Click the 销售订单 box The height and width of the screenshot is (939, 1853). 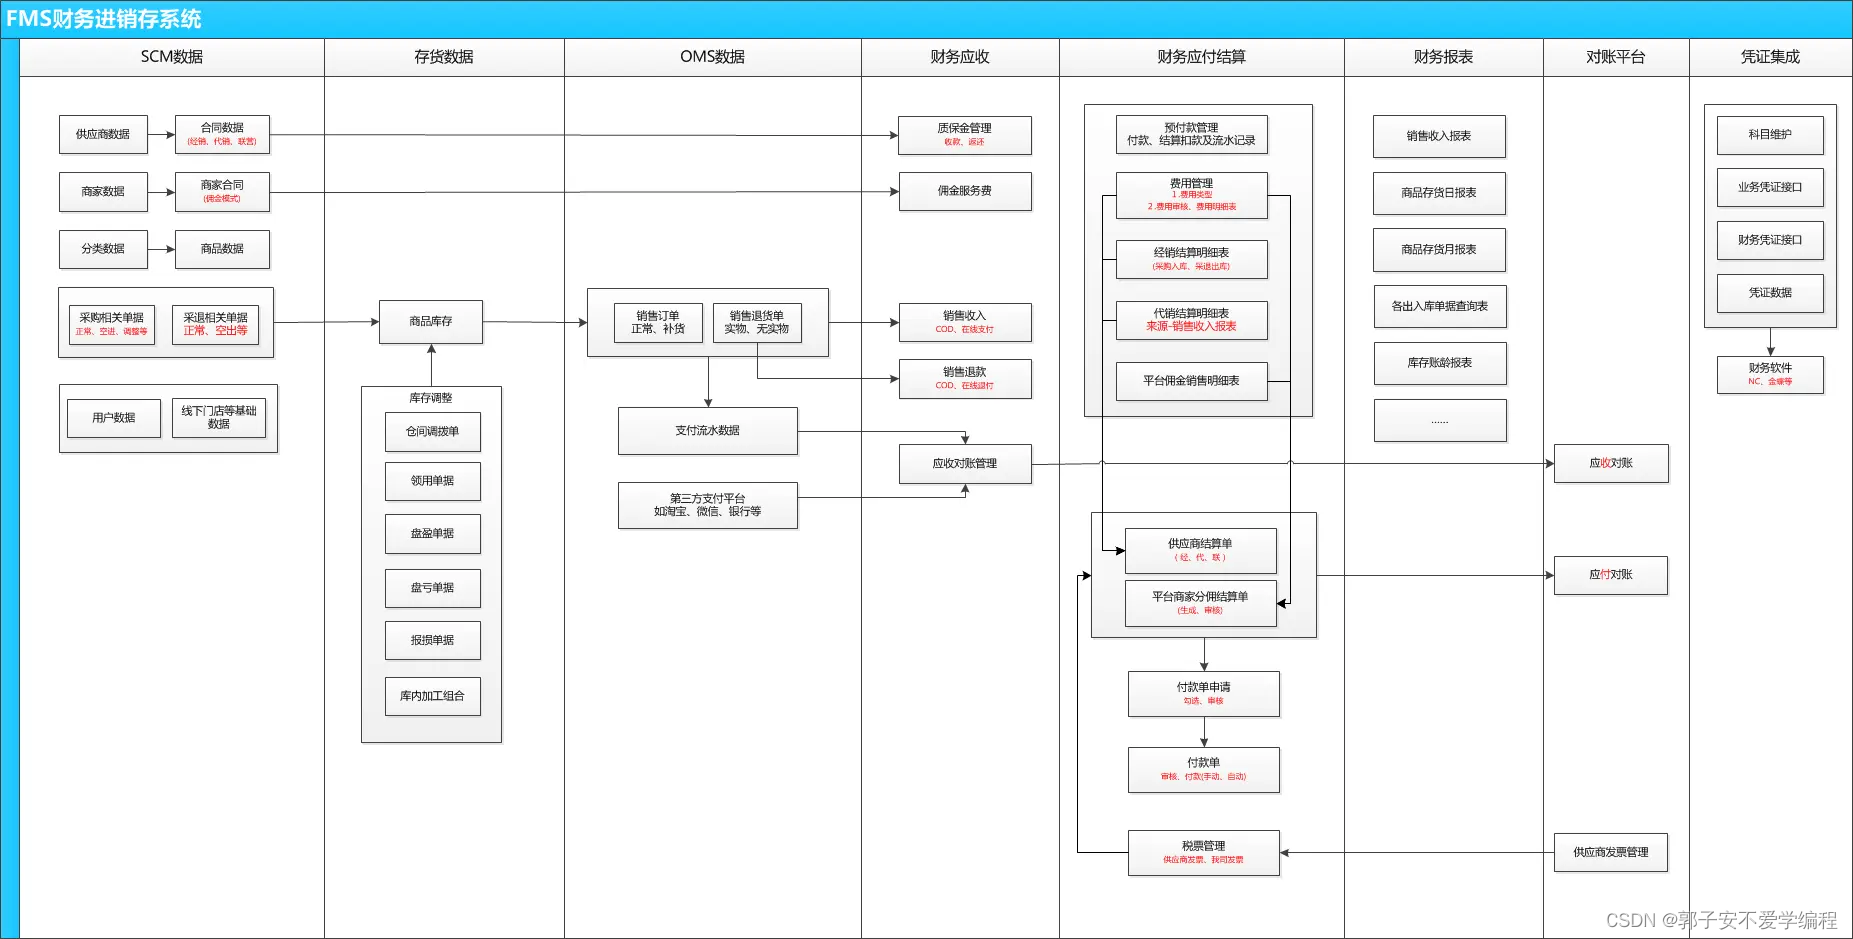tap(658, 322)
